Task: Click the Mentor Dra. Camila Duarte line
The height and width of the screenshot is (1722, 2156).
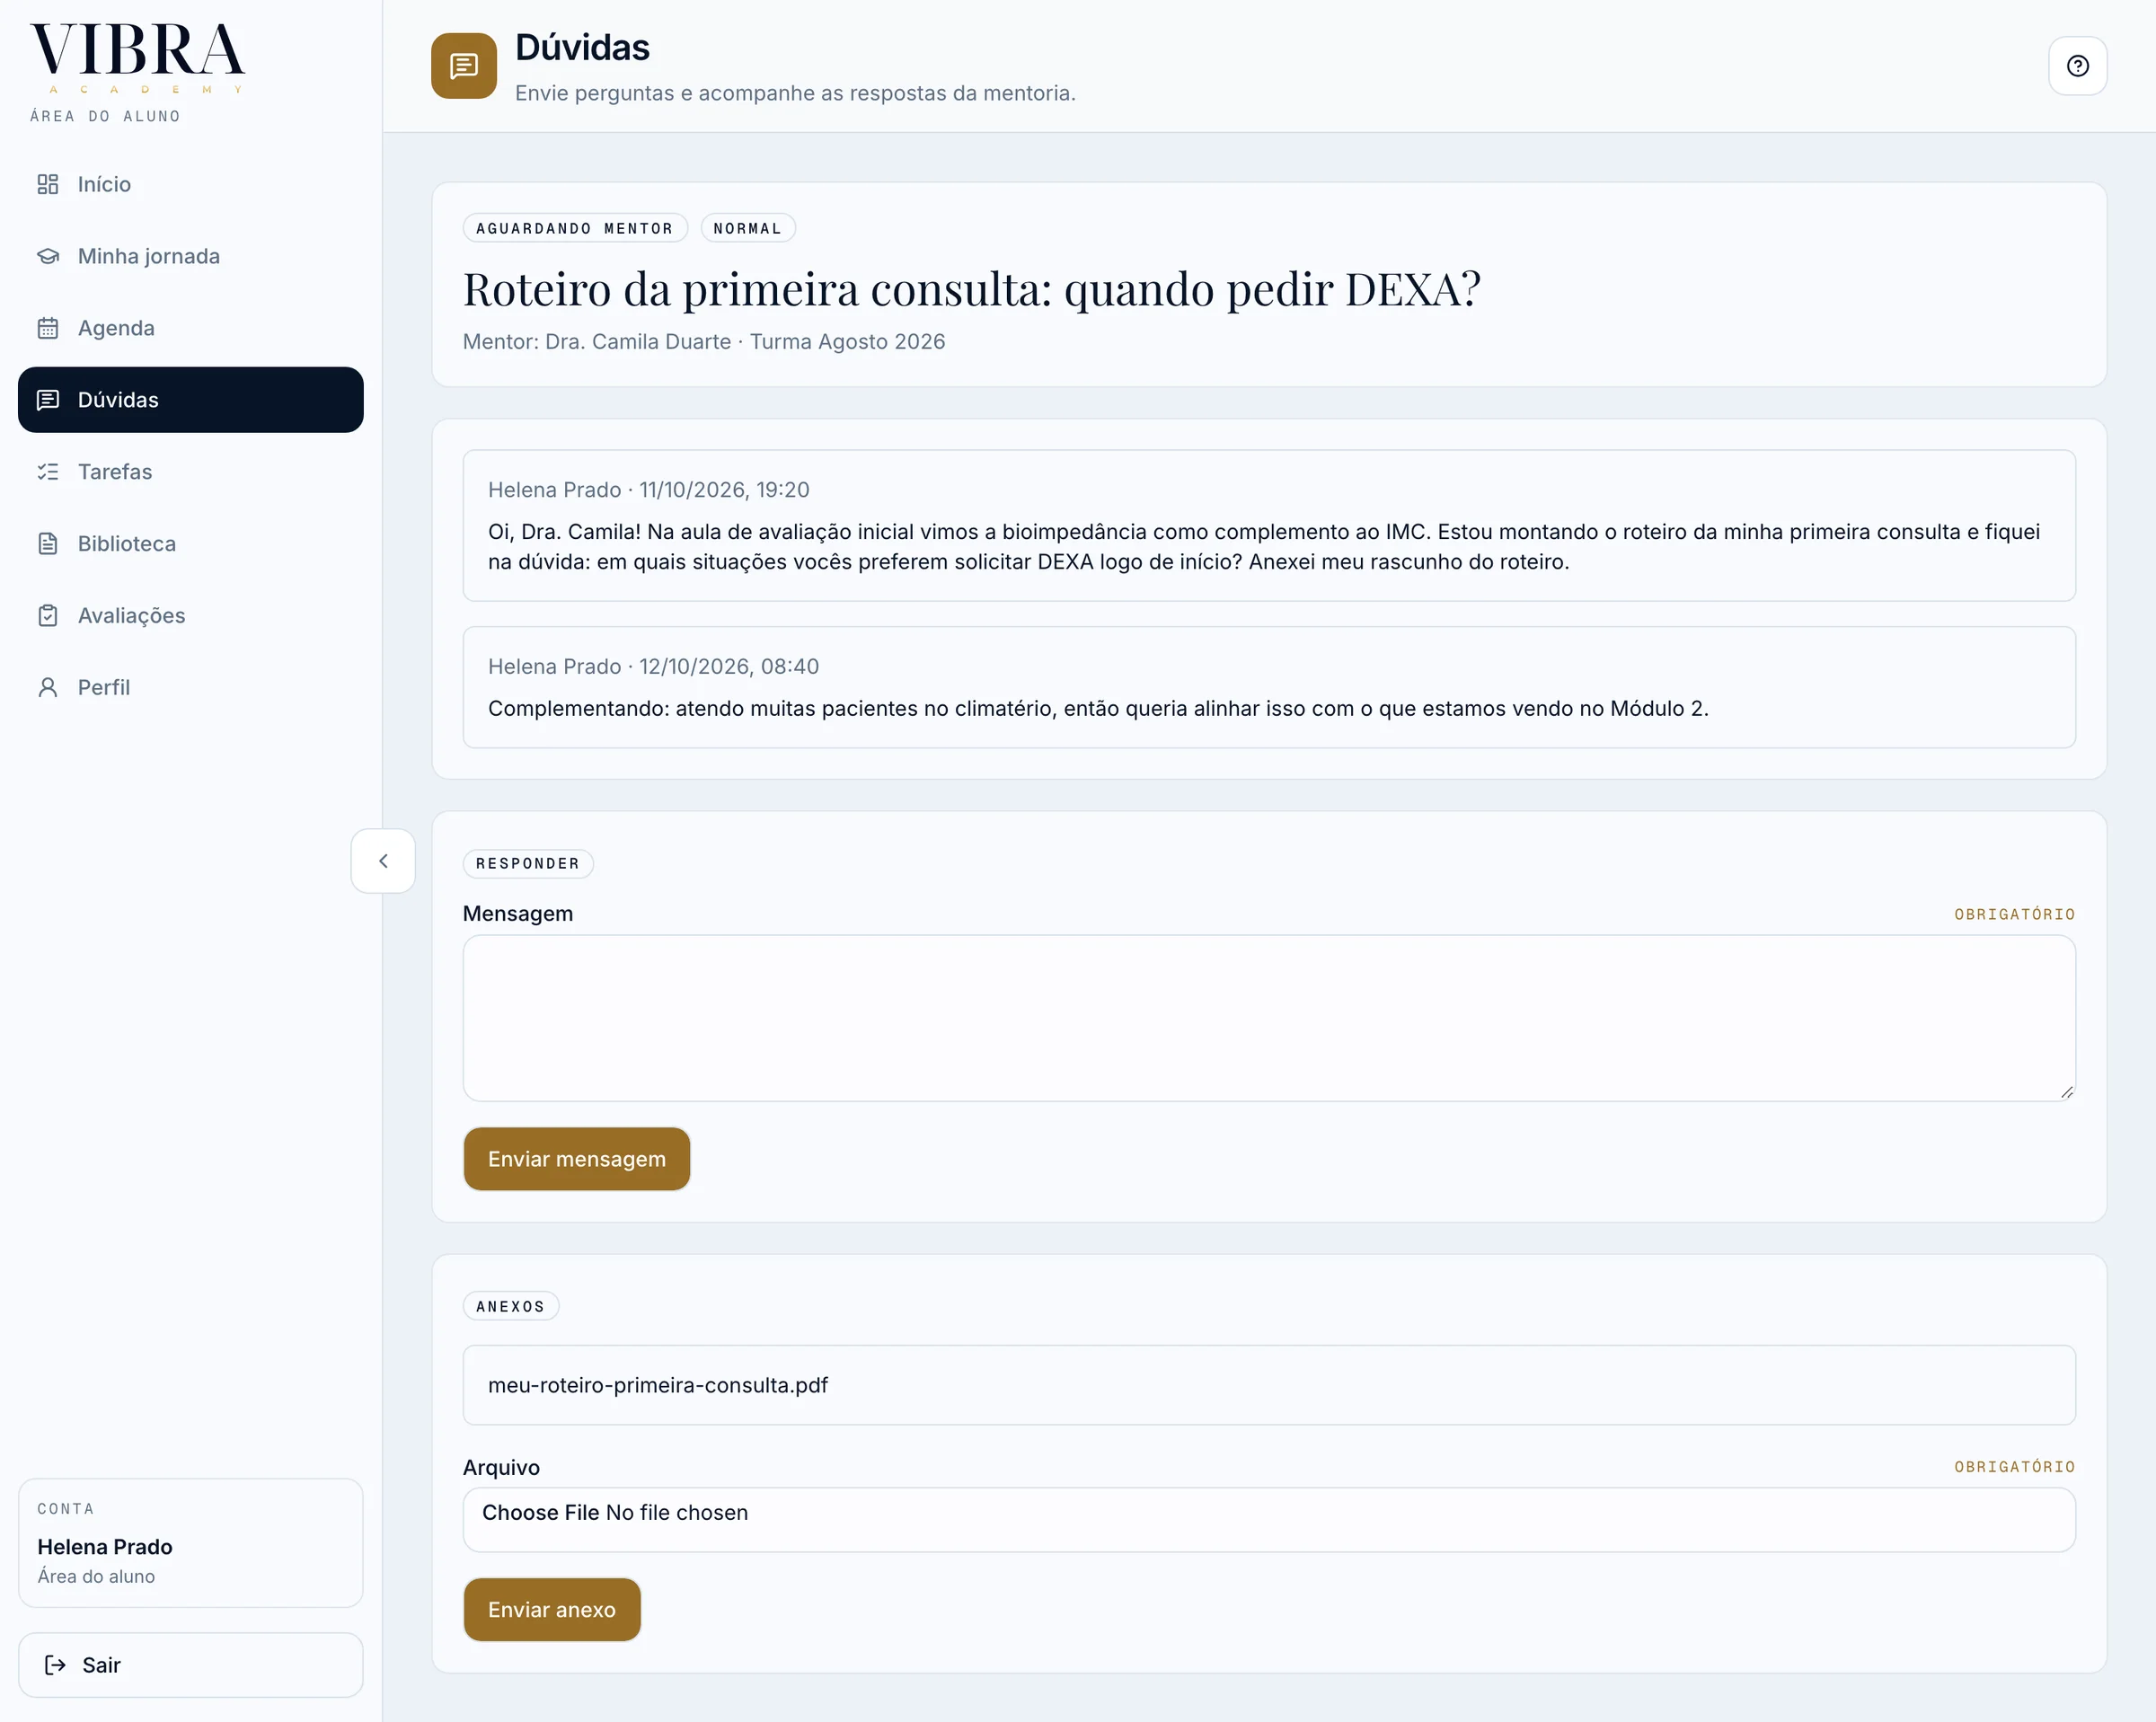Action: 704,342
